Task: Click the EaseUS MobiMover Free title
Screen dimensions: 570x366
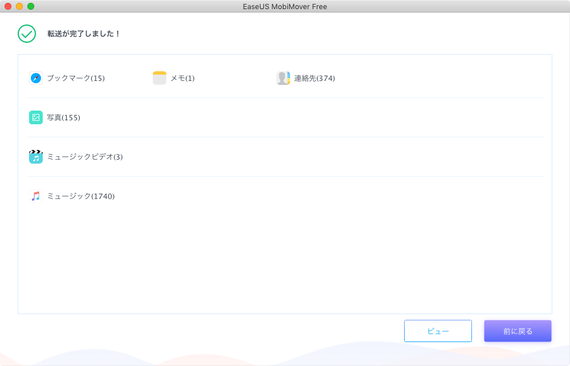Action: click(x=285, y=7)
